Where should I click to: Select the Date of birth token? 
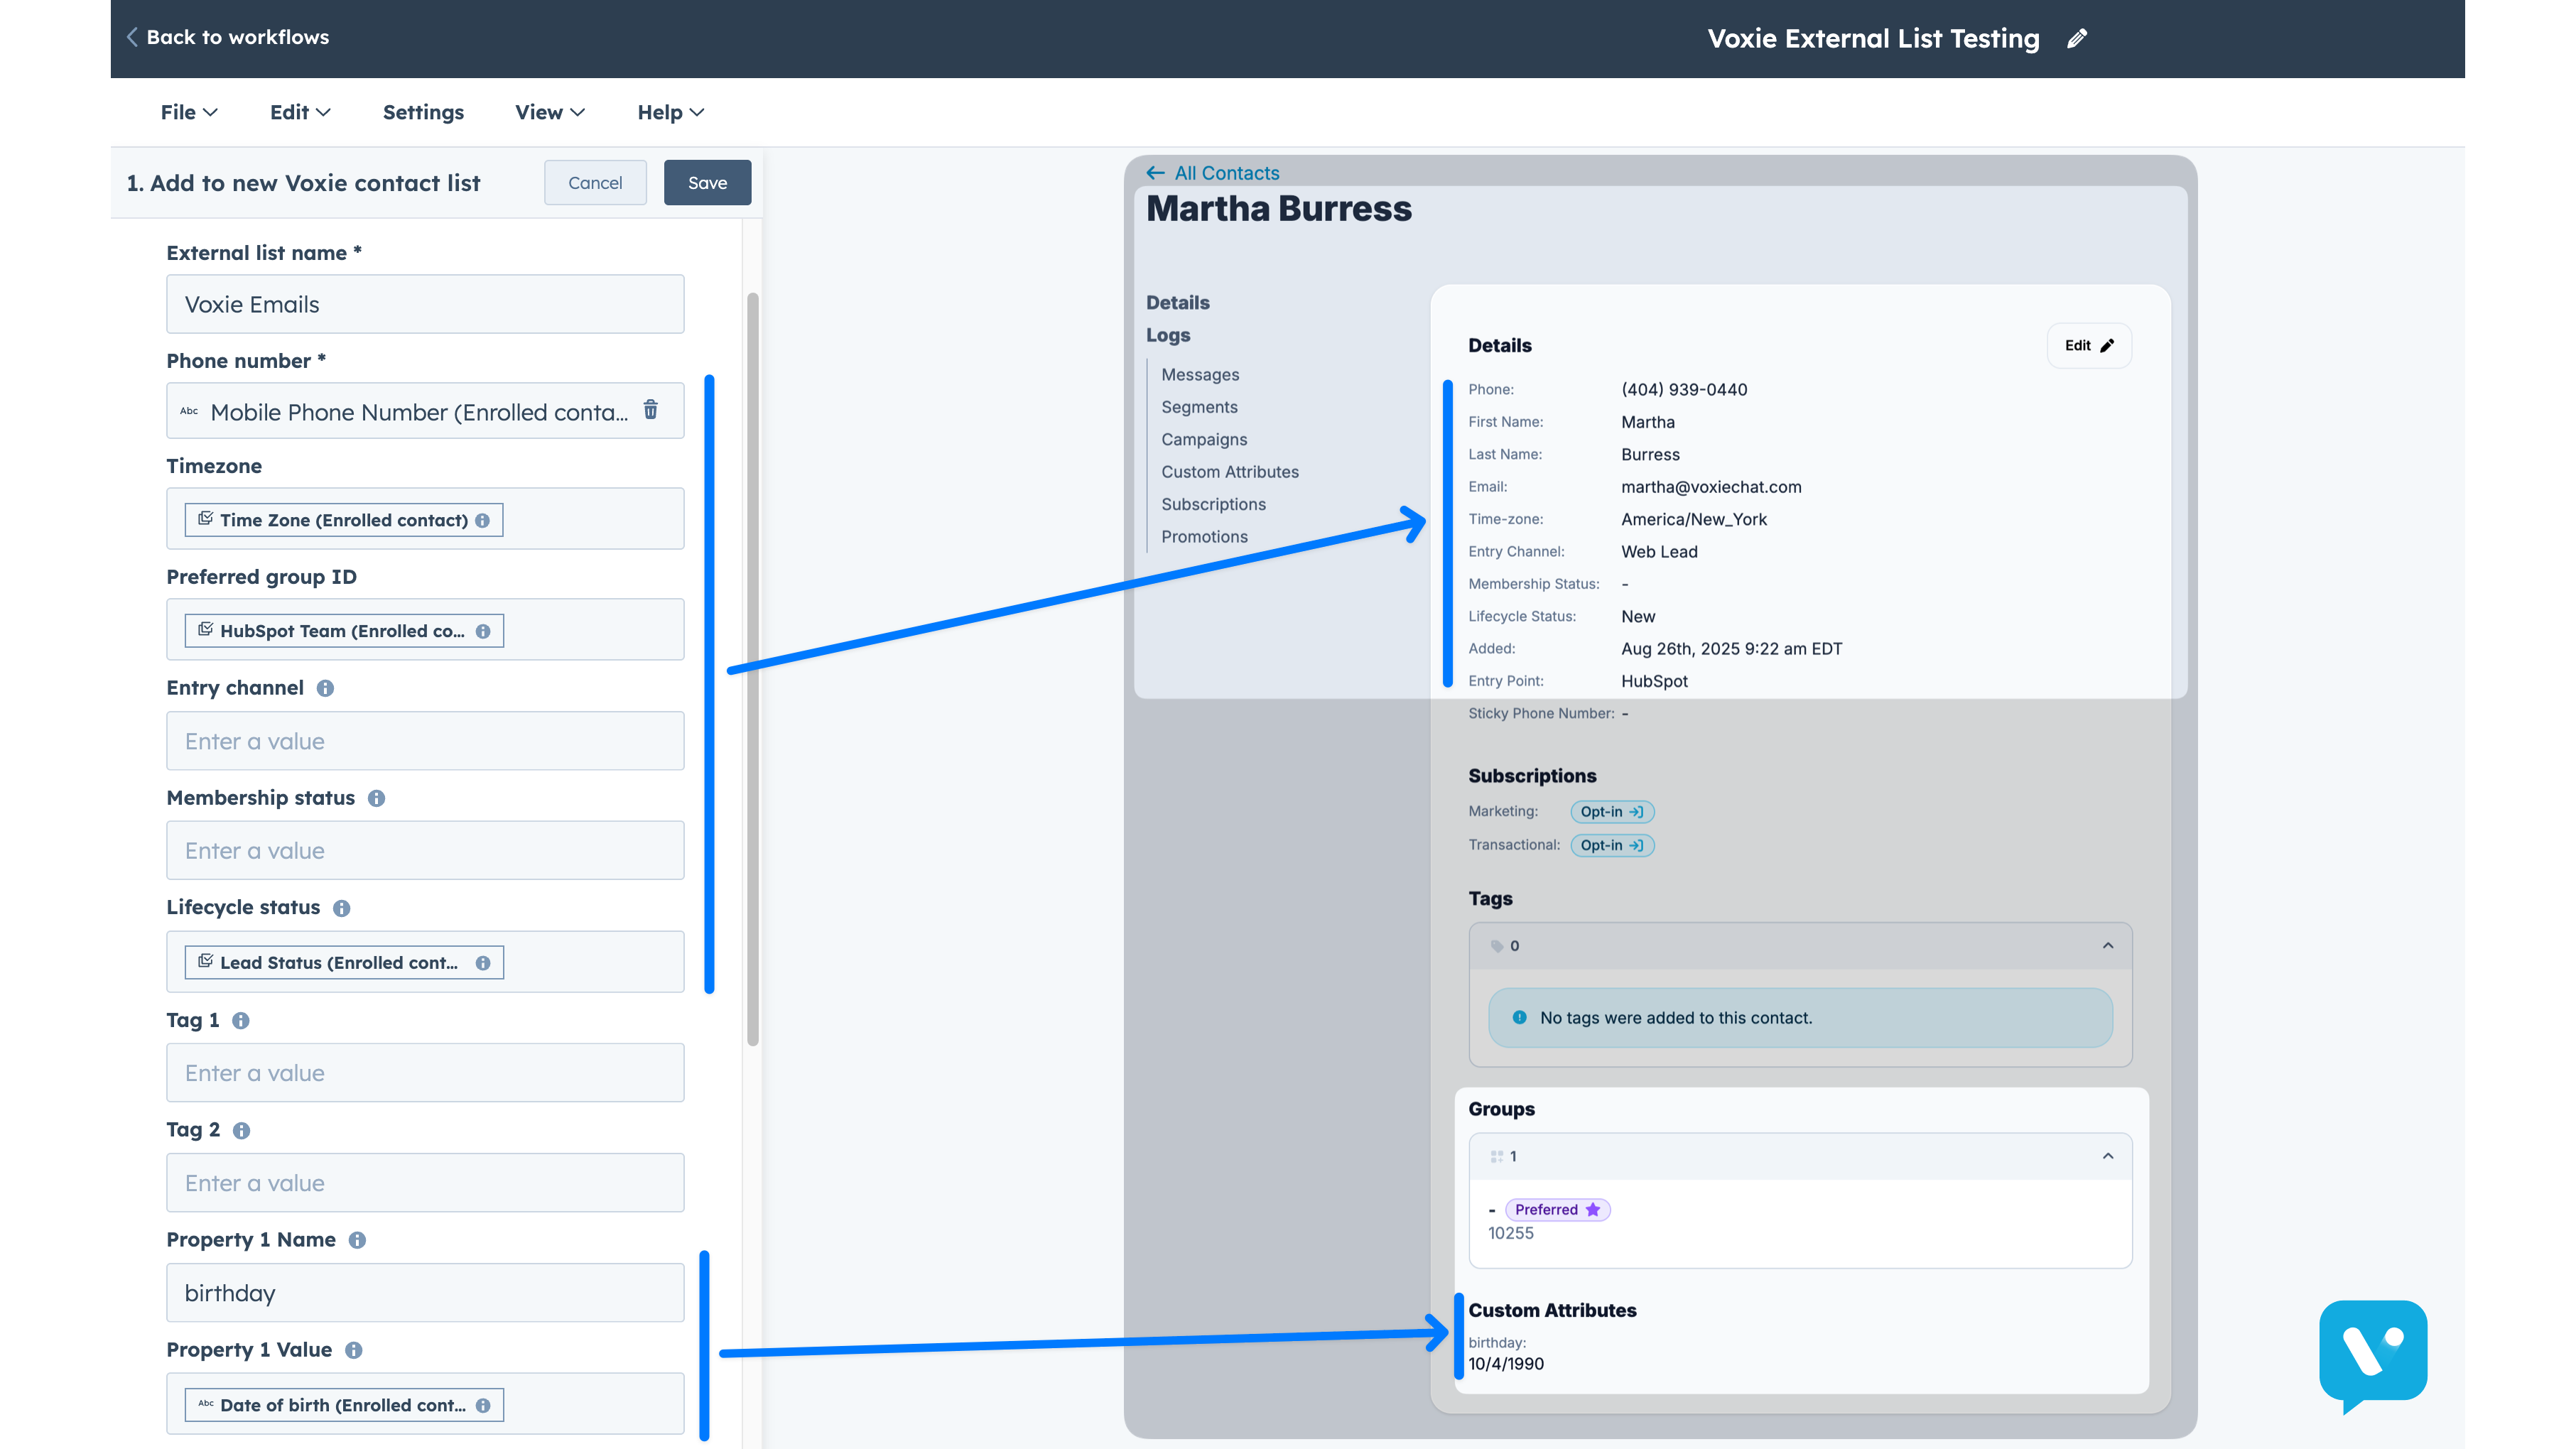(343, 1405)
